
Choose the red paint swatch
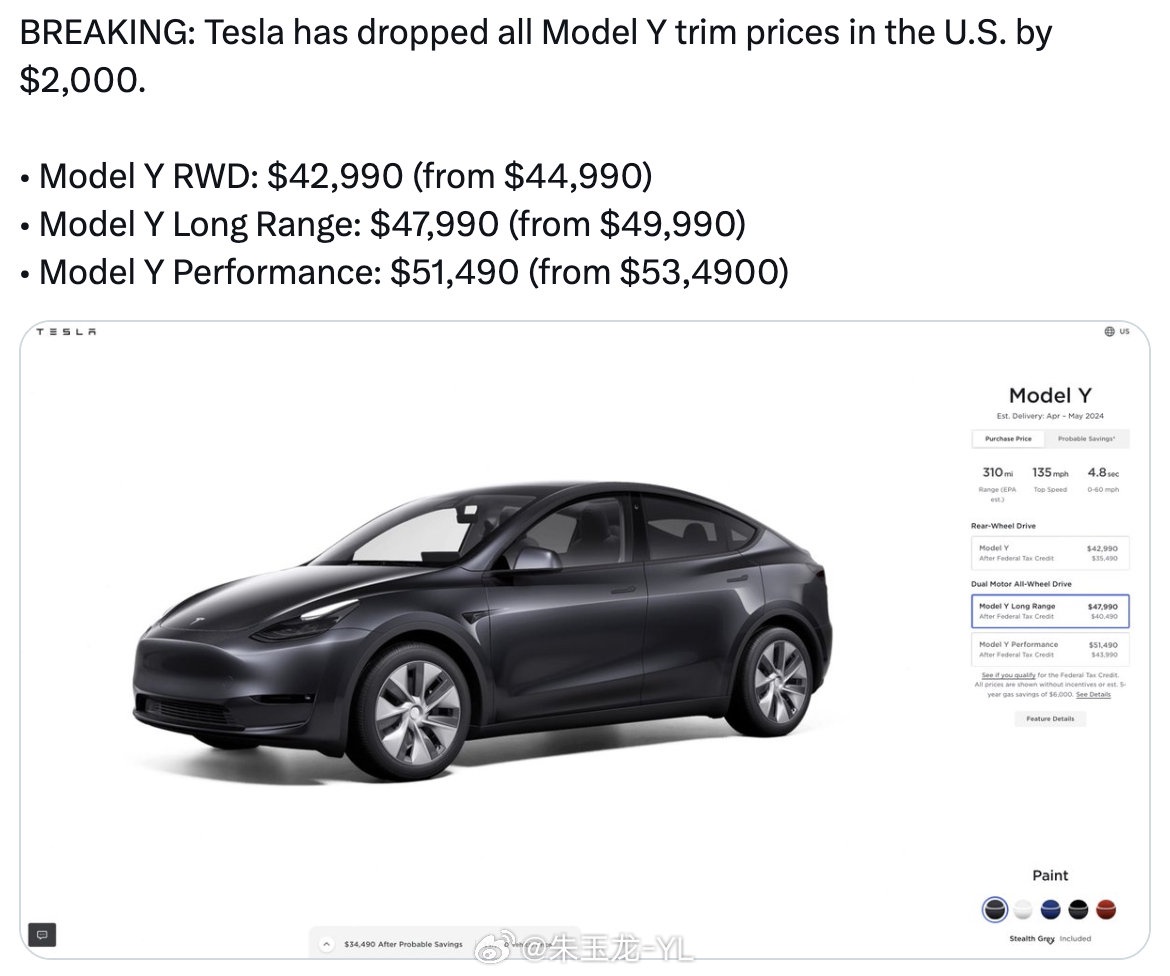1105,909
